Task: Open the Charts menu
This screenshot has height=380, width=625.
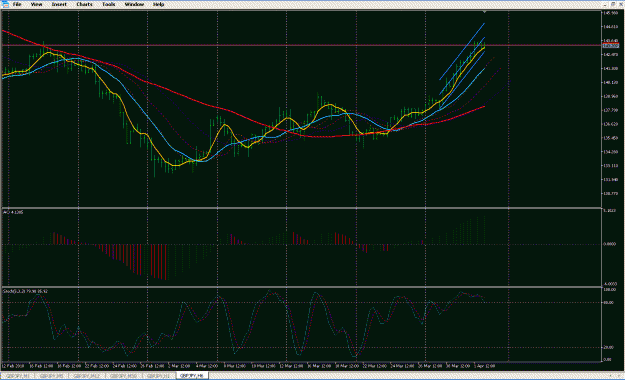Action: click(84, 4)
